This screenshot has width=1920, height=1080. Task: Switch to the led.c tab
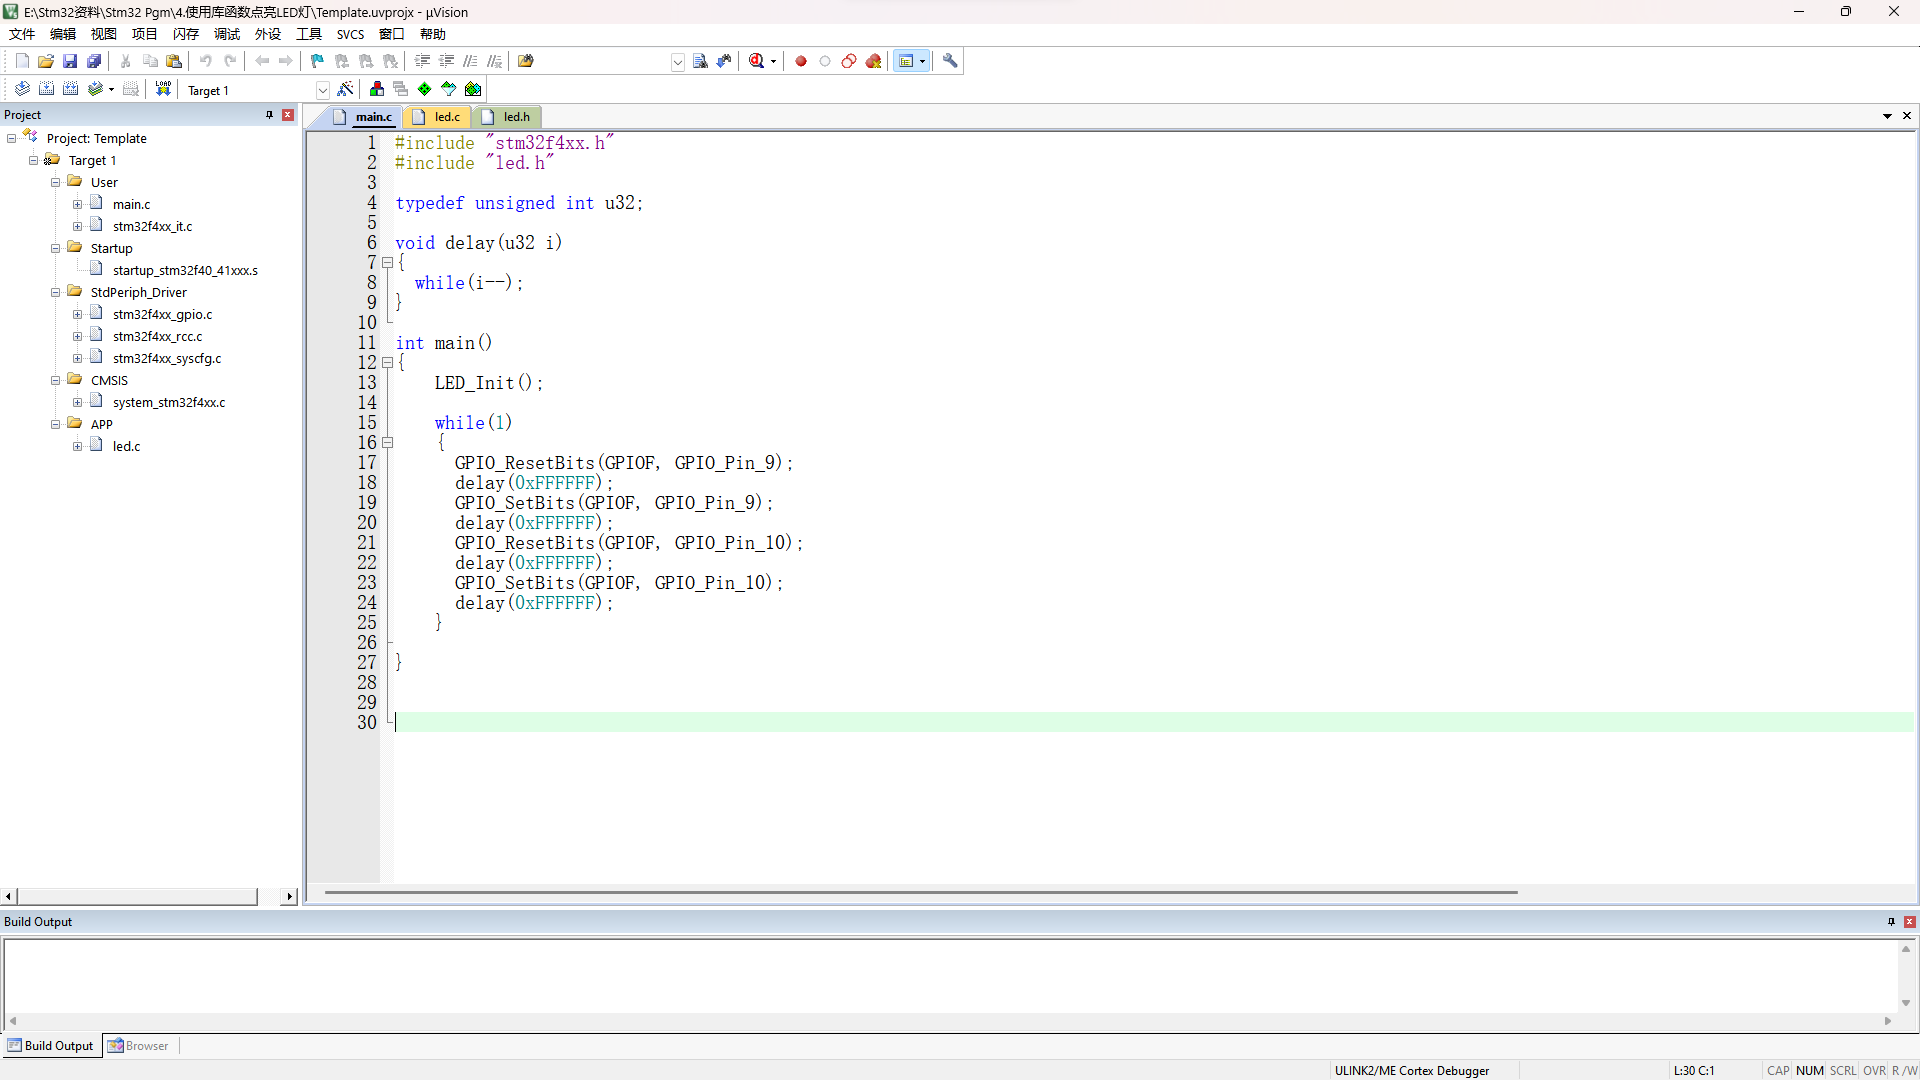(446, 117)
